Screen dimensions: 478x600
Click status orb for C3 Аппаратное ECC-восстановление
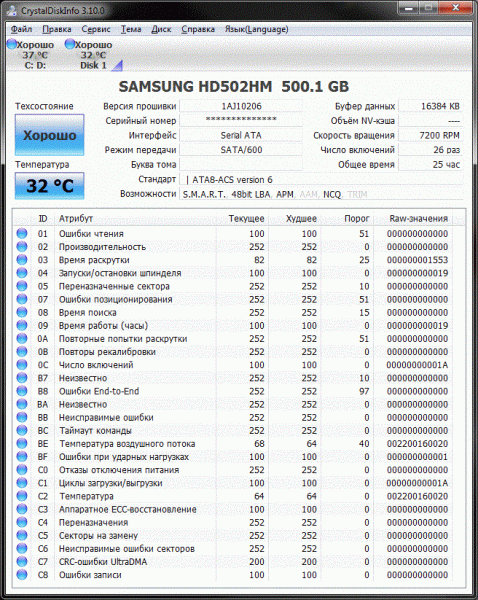click(22, 509)
